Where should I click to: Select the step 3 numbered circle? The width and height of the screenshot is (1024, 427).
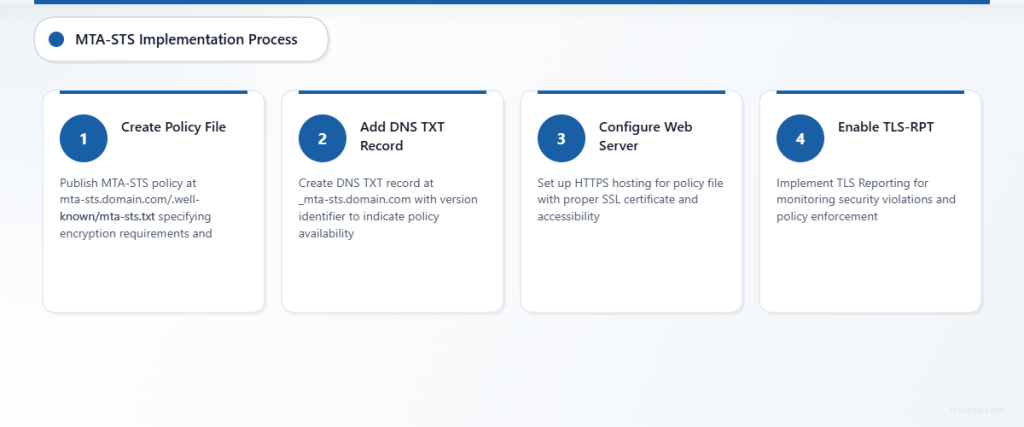(561, 139)
